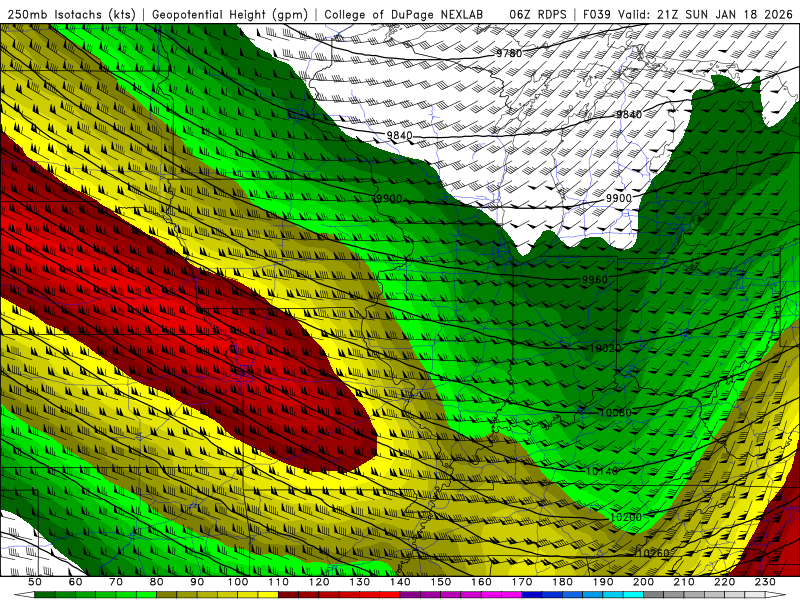
Task: Click the bright magenta swatch just before 170
Action: [511, 595]
